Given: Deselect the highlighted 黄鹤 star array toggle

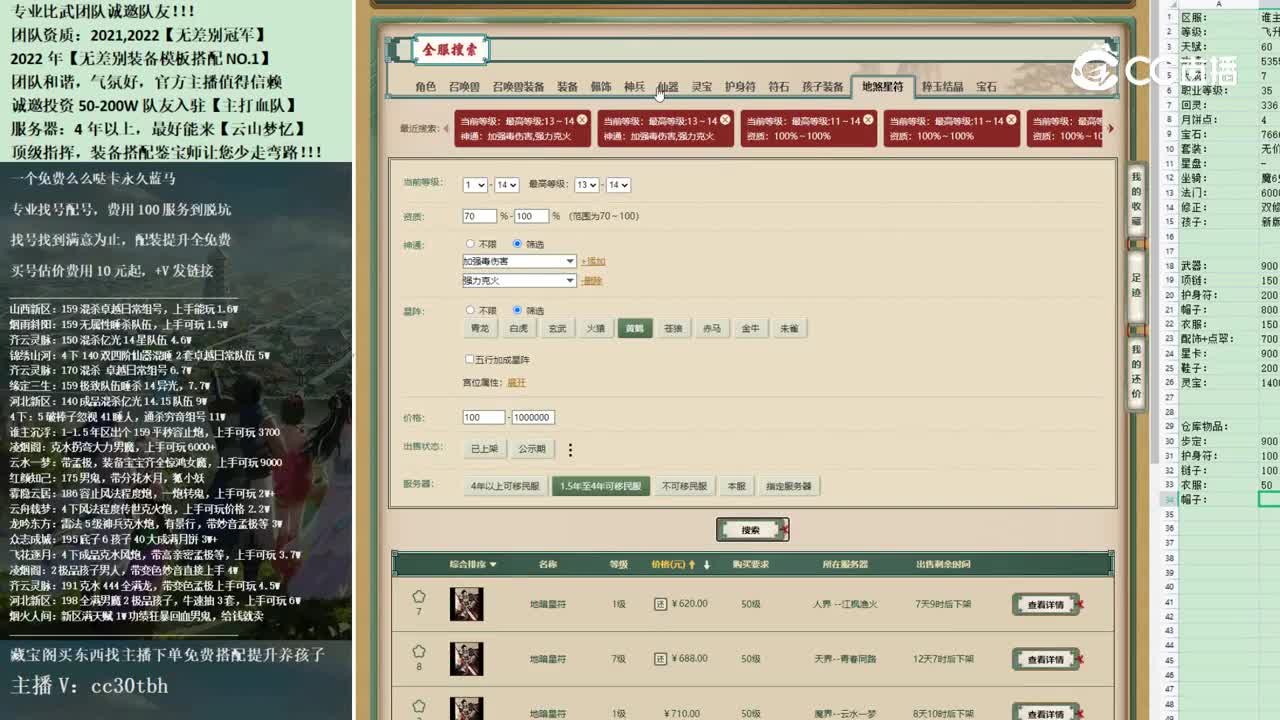Looking at the screenshot, I should click(635, 328).
